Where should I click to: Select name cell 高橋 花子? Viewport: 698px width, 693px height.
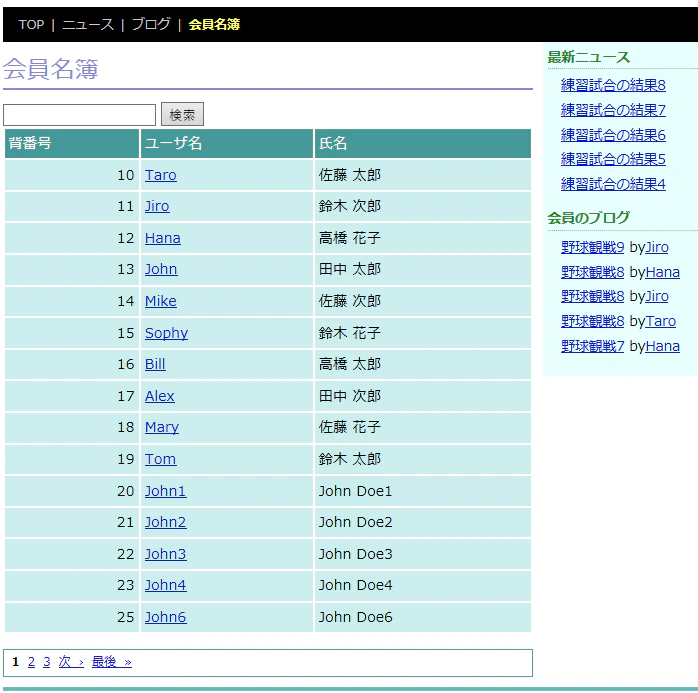tap(423, 238)
